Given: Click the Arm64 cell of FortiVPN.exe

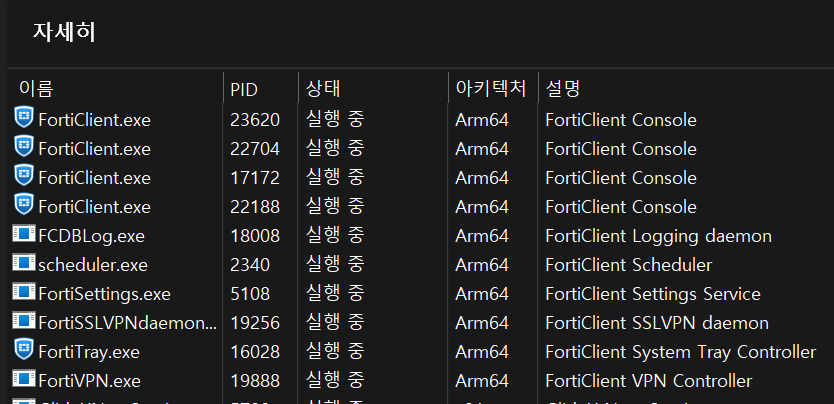Looking at the screenshot, I should pyautogui.click(x=482, y=381).
